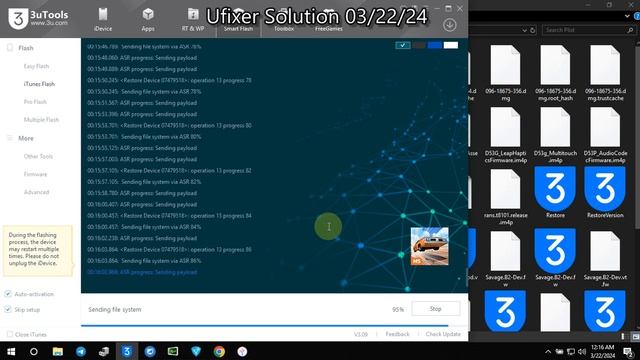
Task: Select Multiple Flash in the sidebar
Action: point(41,120)
